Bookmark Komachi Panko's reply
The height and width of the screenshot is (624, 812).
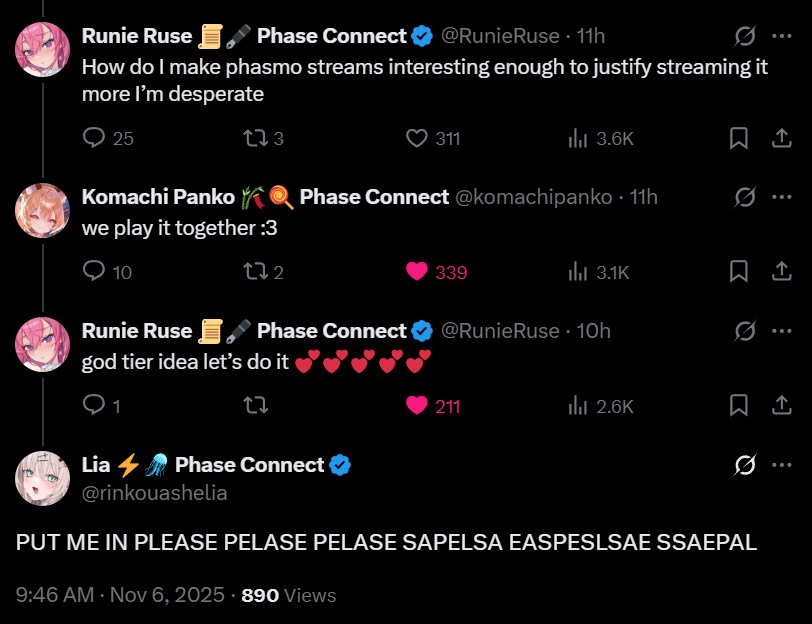[738, 271]
